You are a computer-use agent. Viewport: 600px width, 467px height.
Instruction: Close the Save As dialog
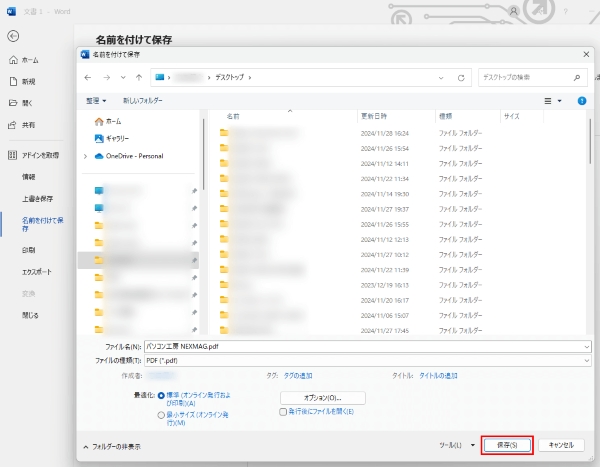586,54
